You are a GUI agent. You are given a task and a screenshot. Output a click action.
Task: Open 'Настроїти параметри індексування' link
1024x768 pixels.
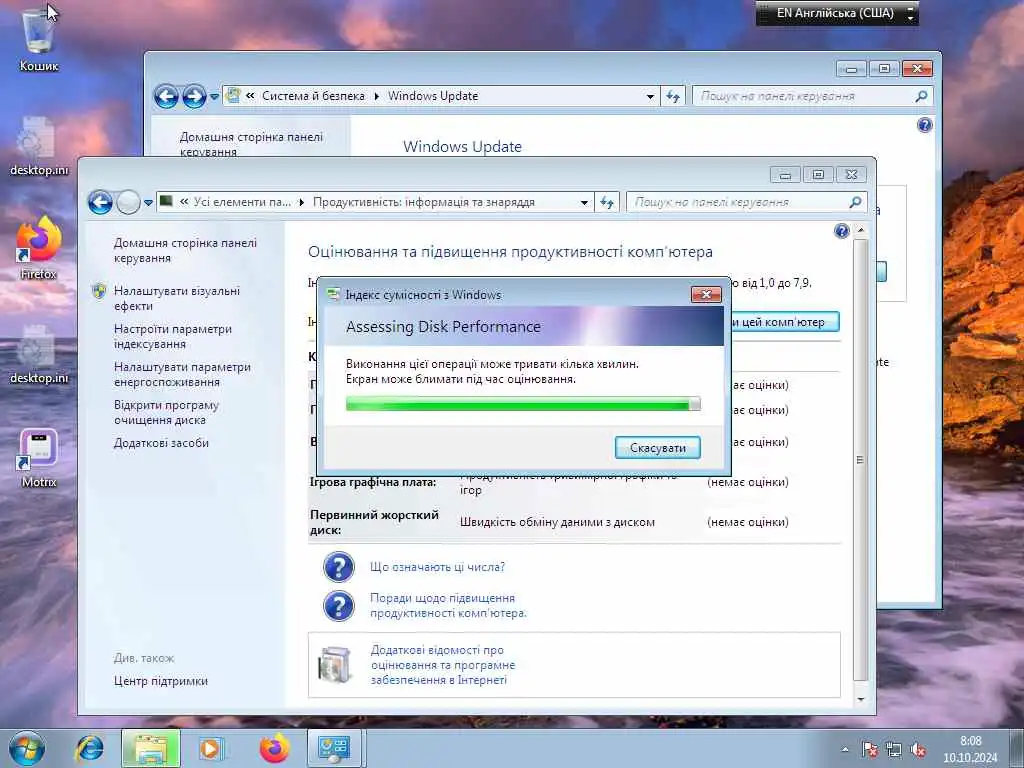172,336
